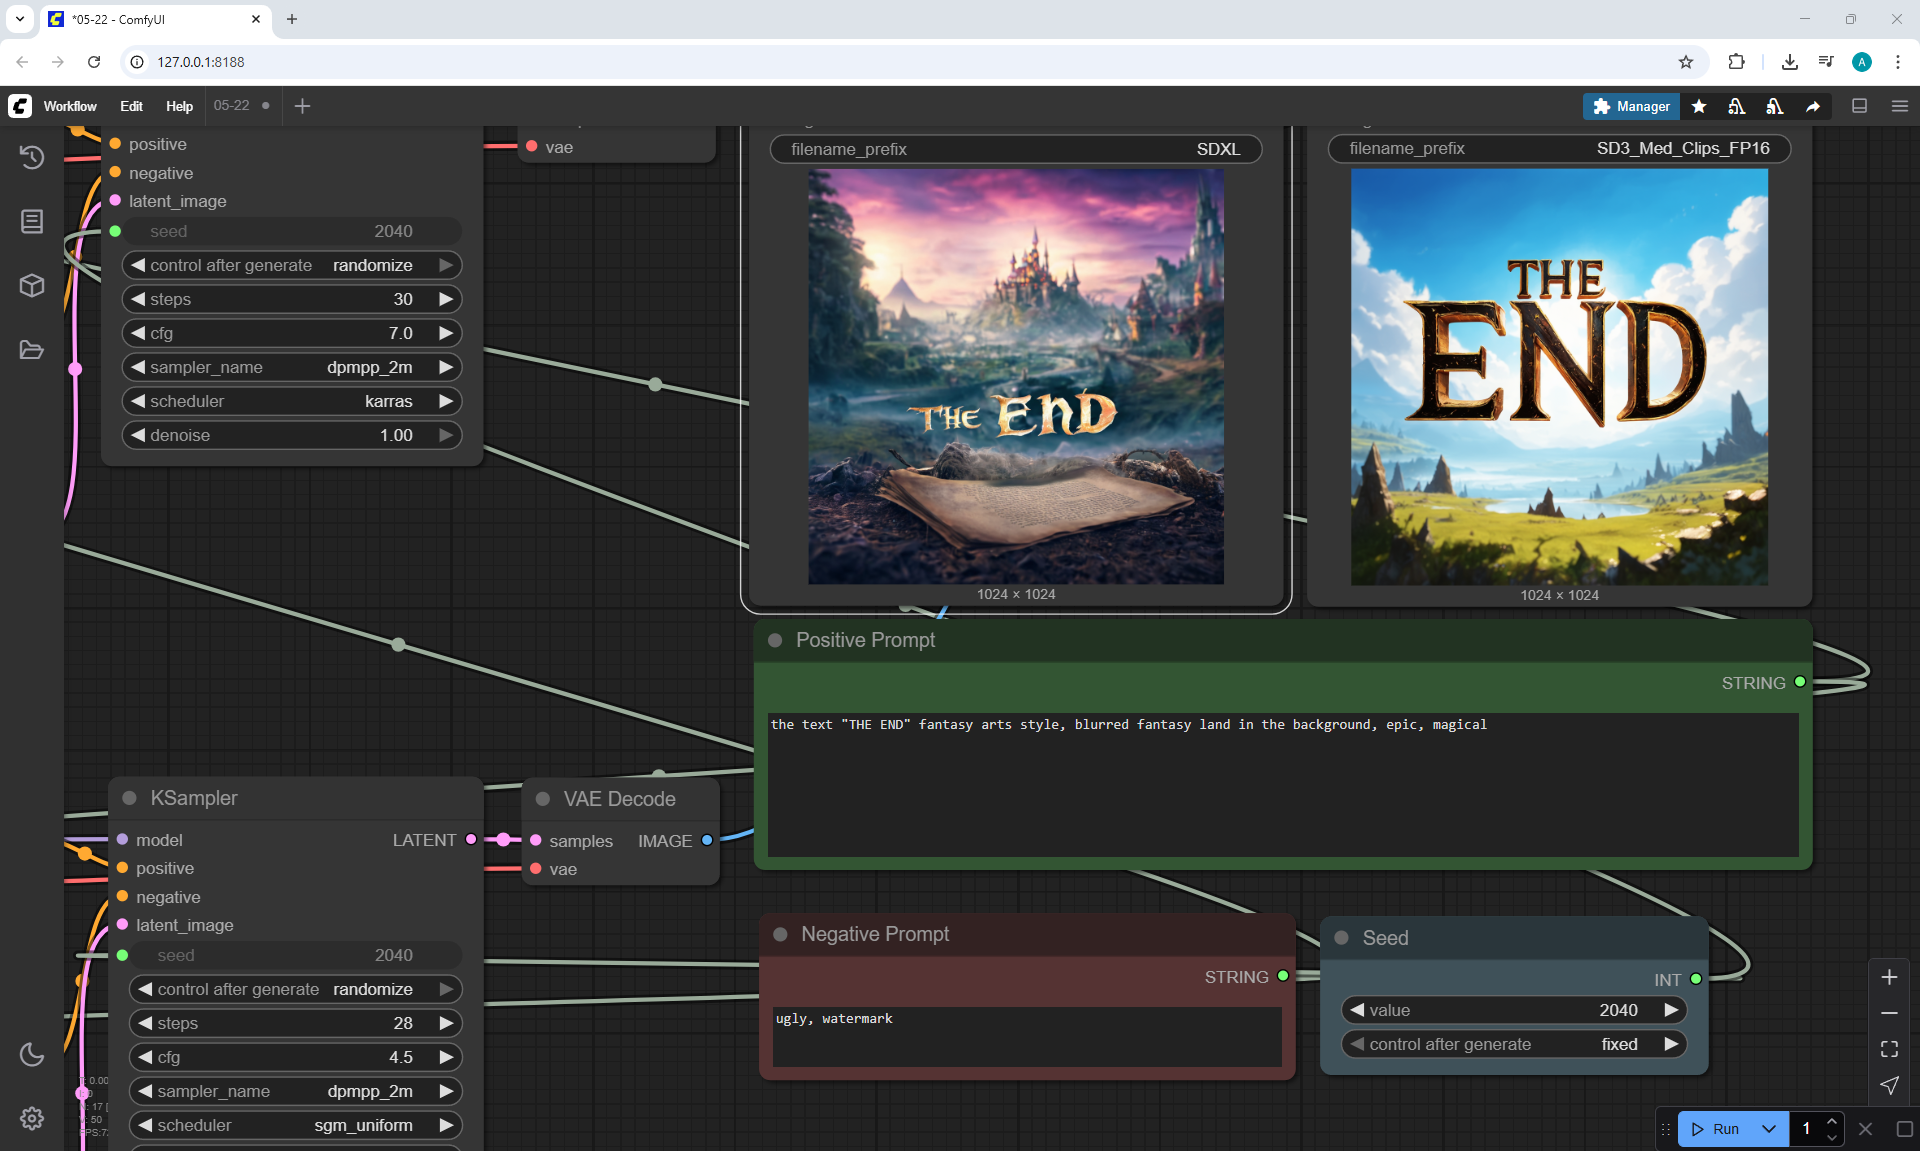Viewport: 1920px width, 1151px height.
Task: Open the node library sidebar icon
Action: (x=32, y=221)
